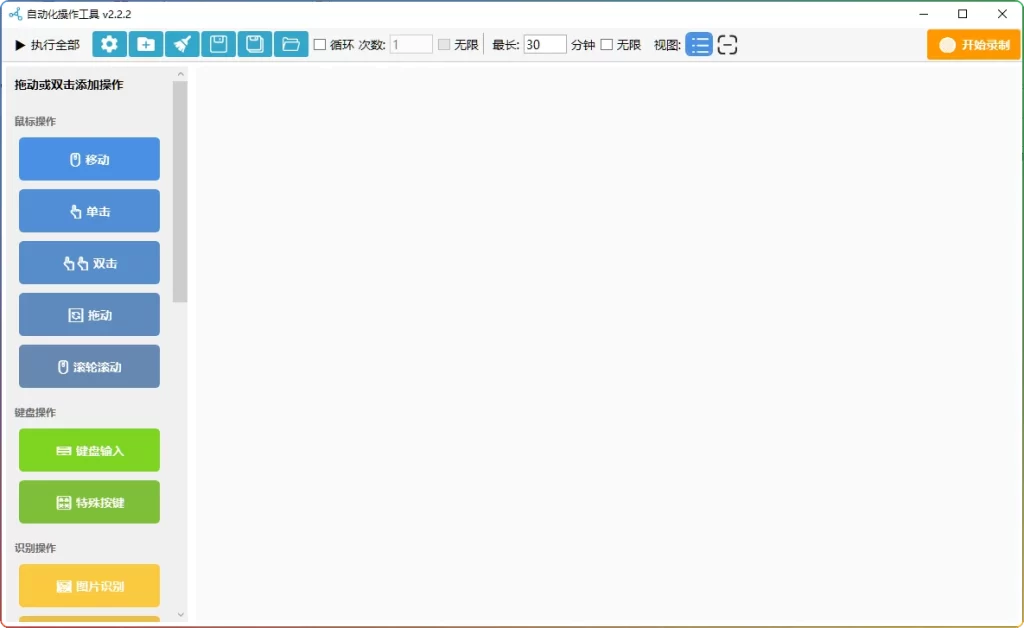
Task: Click the broom clear icon
Action: coord(182,44)
